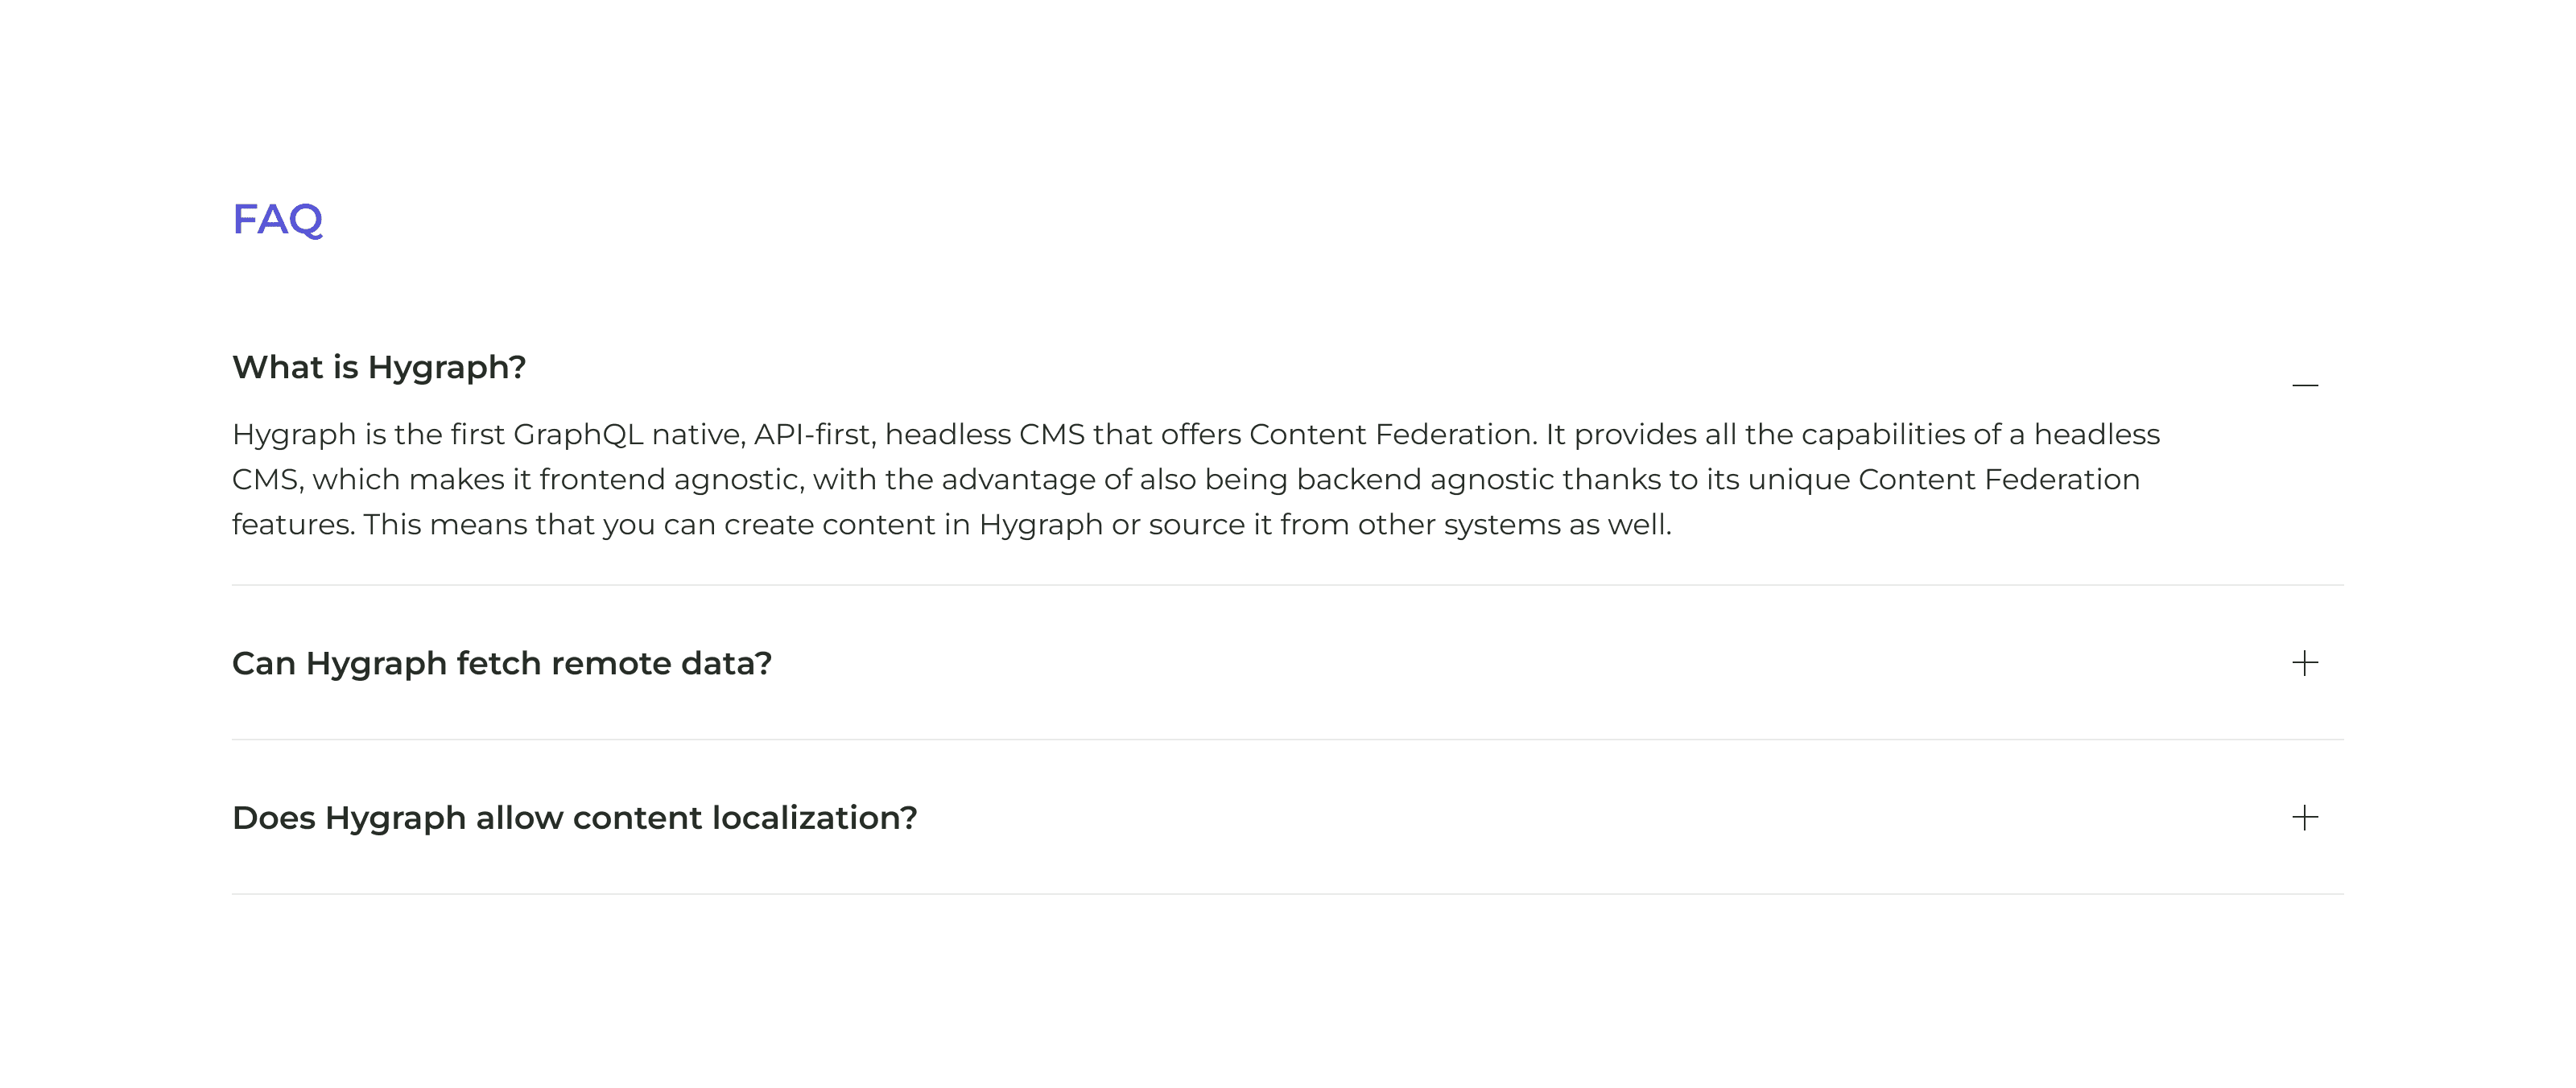Screen dimensions: 2576x1088
Task: Click plus icon beside remote data question
Action: (x=2304, y=663)
